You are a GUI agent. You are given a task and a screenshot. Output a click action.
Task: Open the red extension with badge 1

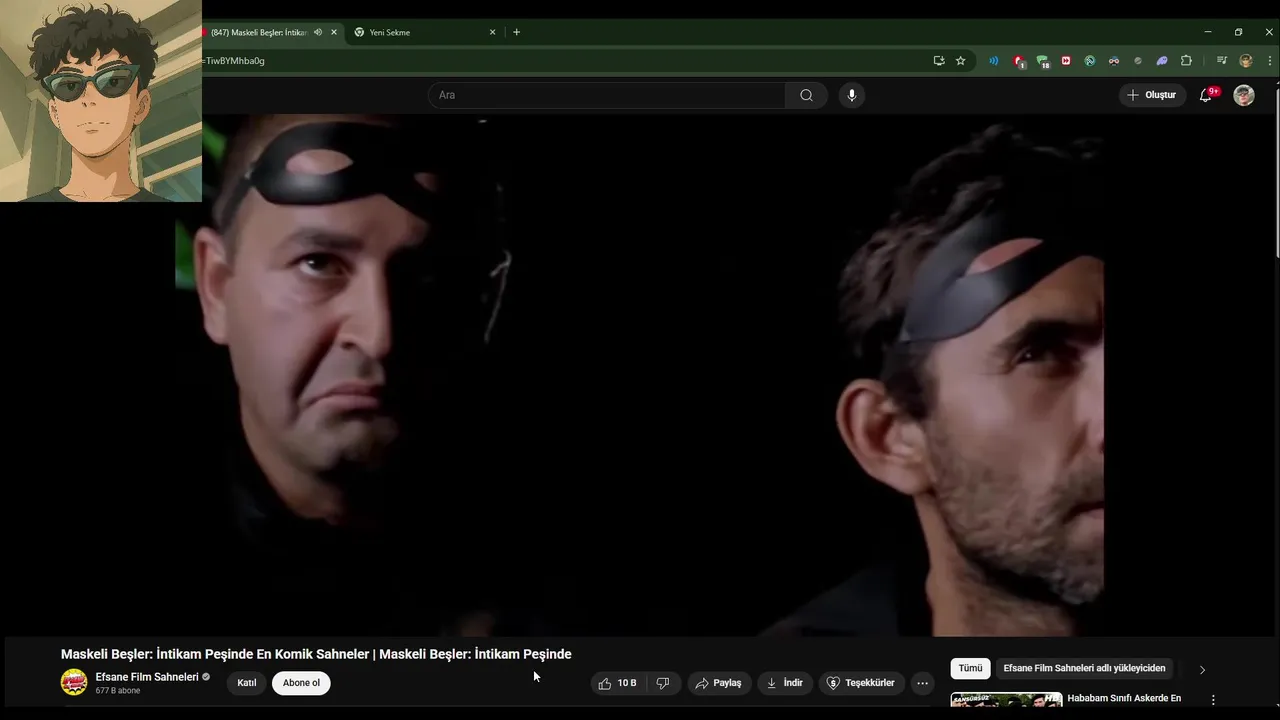coord(1018,61)
